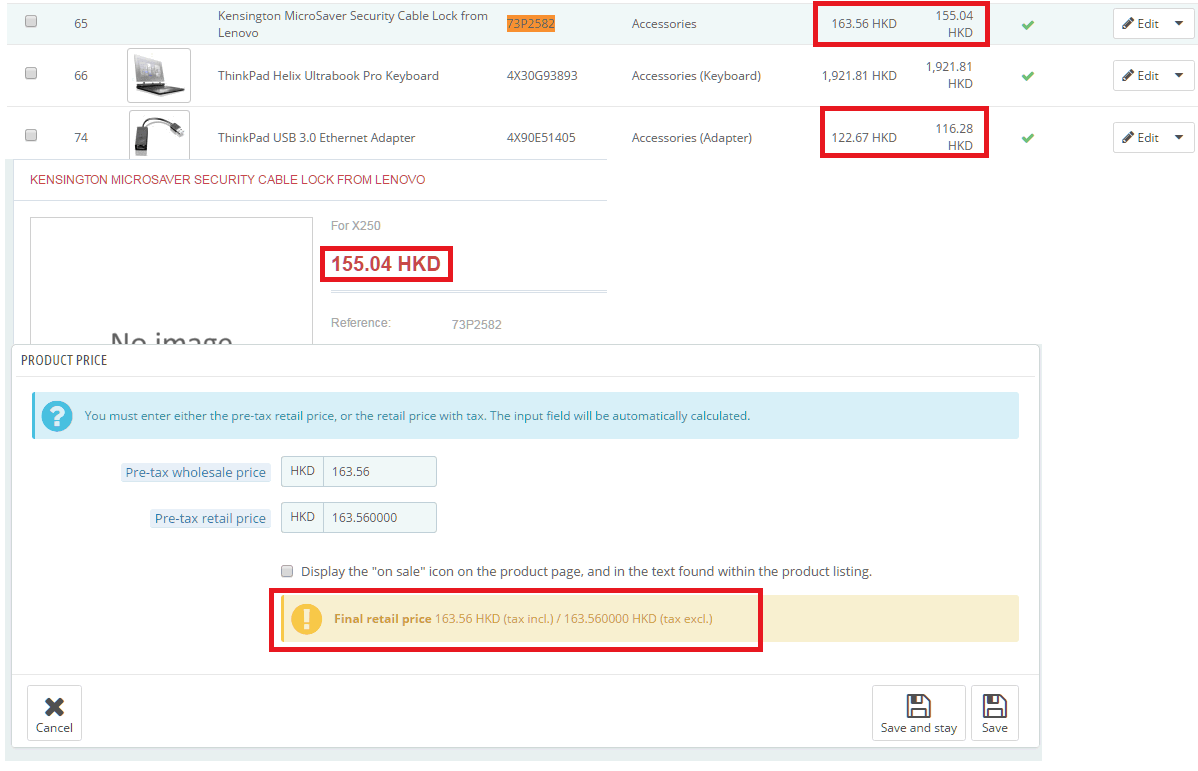Click the HKD prefix of wholesale price field
Viewport: 1198px width, 771px height.
[x=303, y=471]
